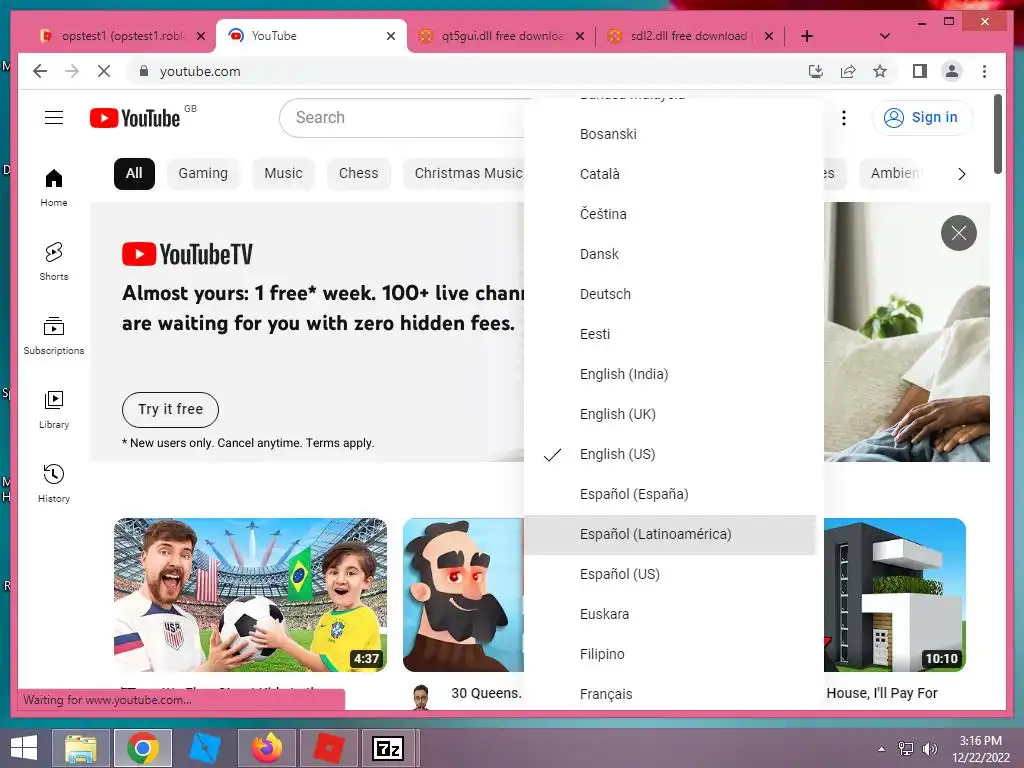This screenshot has width=1024, height=768.
Task: Select checked English (US) language
Action: [670, 454]
